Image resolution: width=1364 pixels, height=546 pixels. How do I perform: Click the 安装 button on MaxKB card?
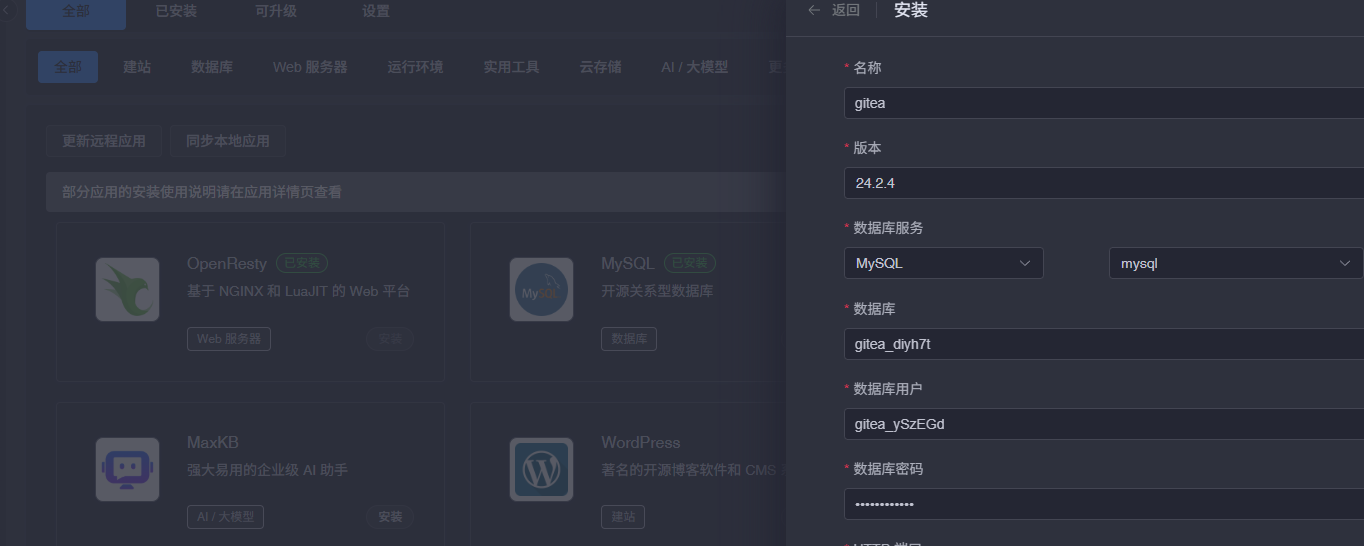point(390,517)
